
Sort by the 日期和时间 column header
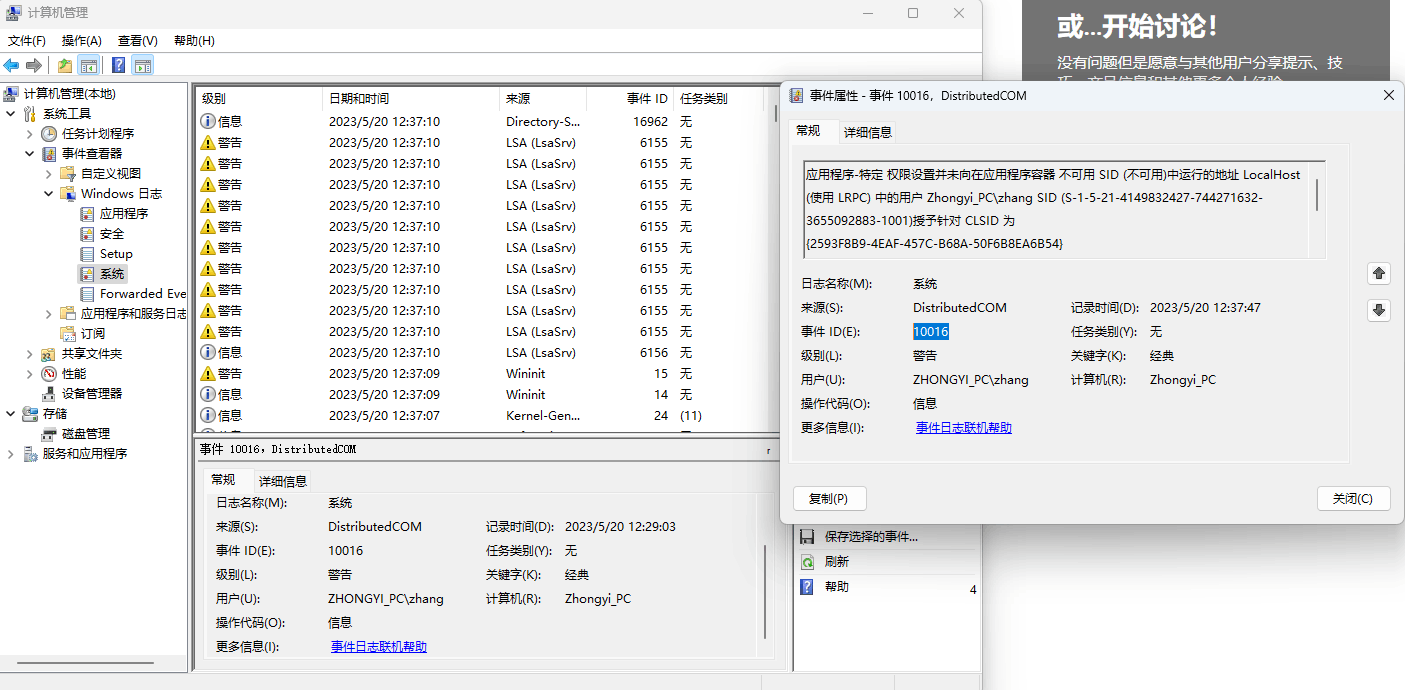[x=411, y=99]
